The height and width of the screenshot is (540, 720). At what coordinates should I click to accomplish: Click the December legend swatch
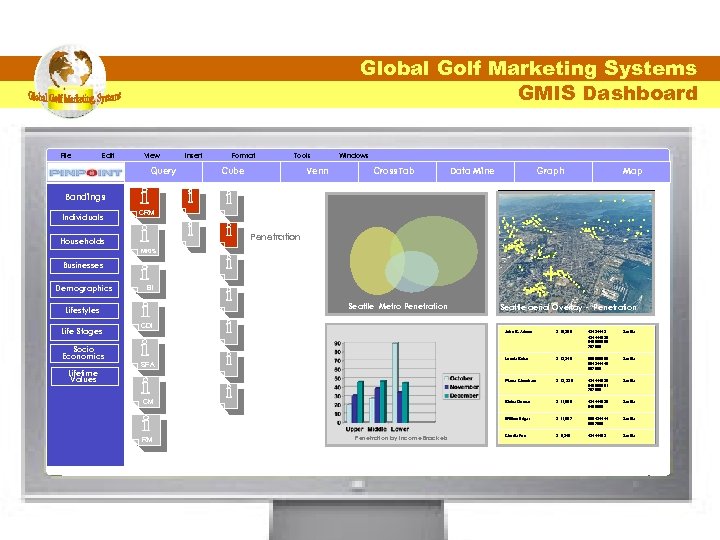point(446,396)
